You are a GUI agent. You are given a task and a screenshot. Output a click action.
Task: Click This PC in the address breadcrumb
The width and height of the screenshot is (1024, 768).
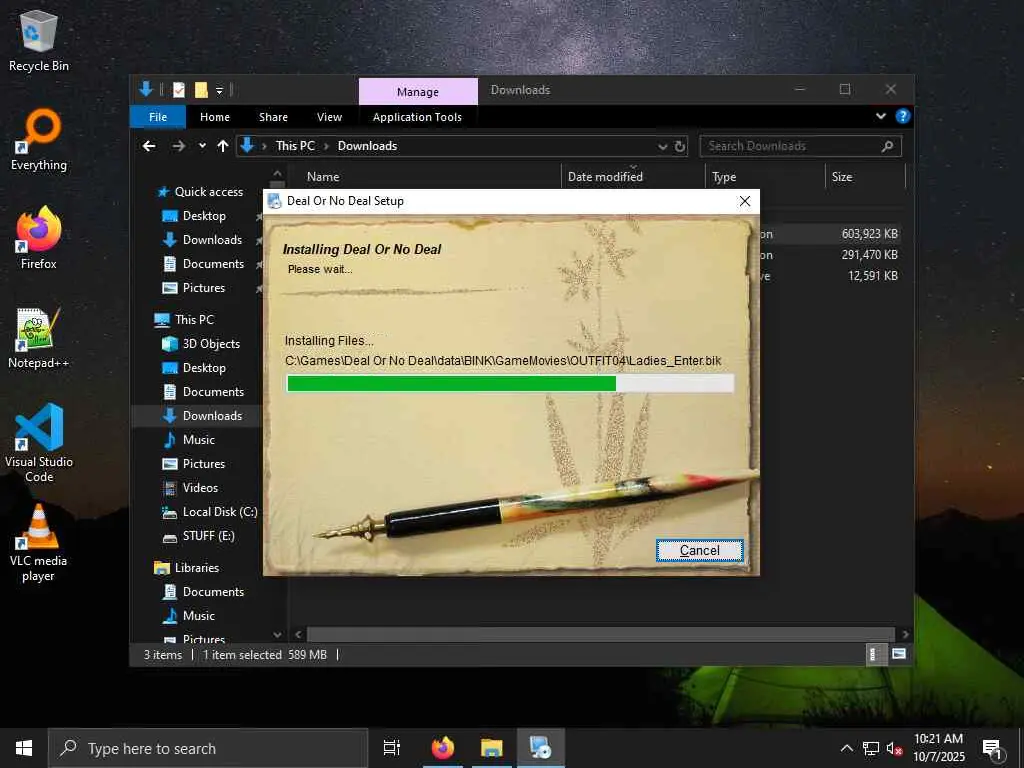click(x=295, y=146)
